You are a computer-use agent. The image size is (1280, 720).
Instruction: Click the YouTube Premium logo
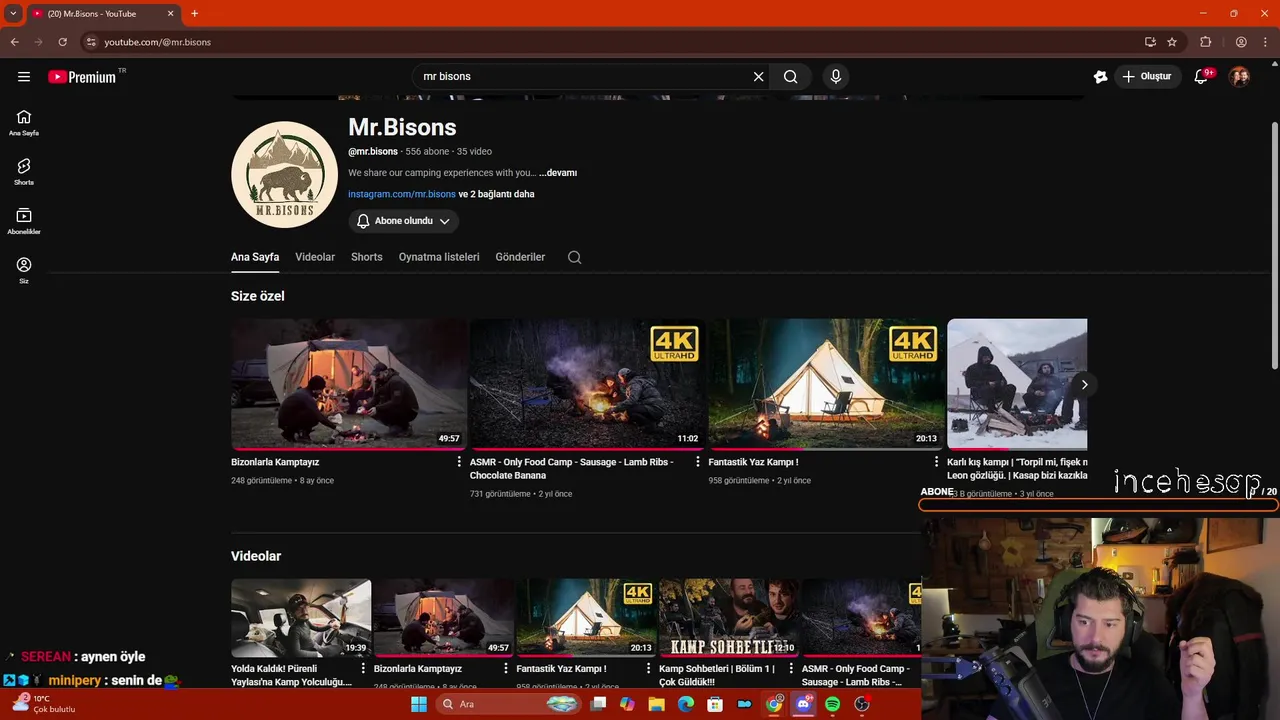tap(82, 77)
